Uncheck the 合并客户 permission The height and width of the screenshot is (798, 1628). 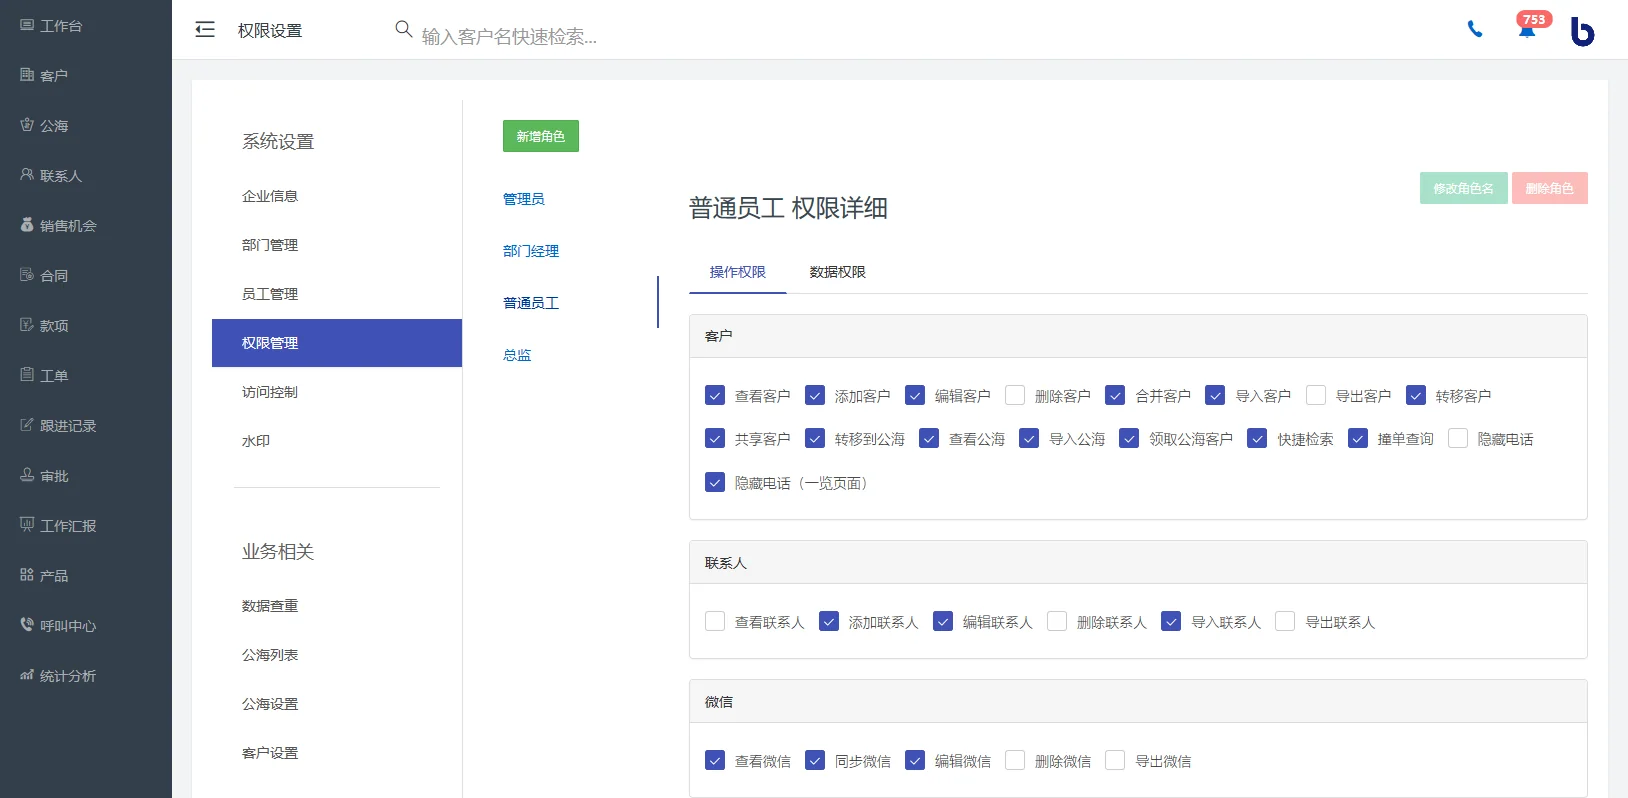[1115, 395]
